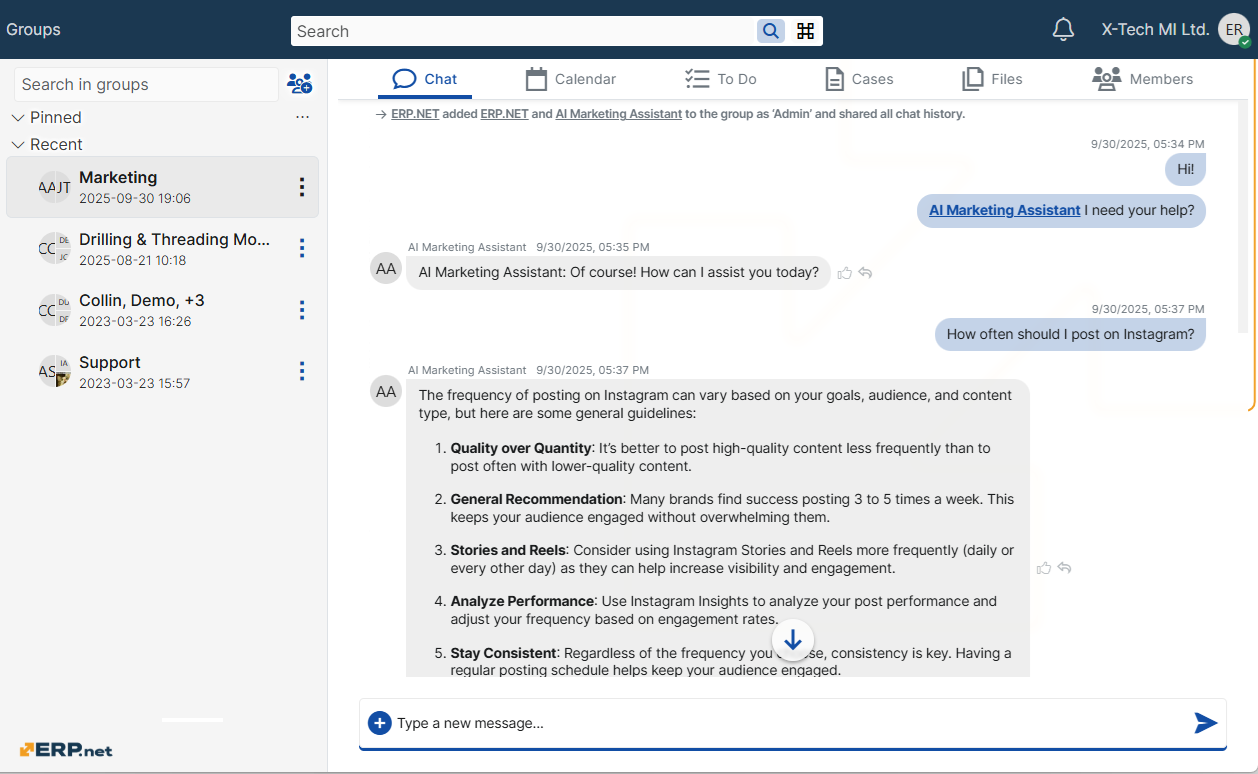Viewport: 1258px width, 774px height.
Task: Reply to the Instagram guidelines message
Action: (x=1065, y=568)
